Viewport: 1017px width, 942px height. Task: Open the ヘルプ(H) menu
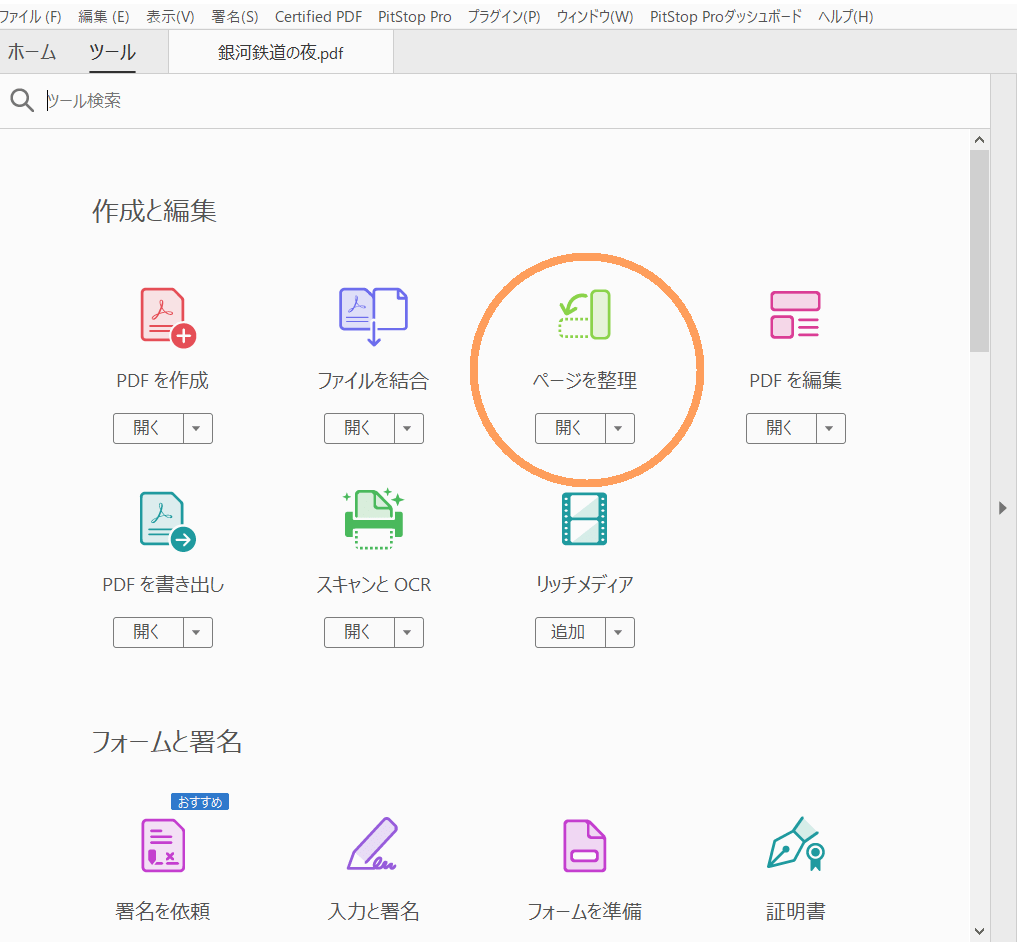tap(845, 17)
